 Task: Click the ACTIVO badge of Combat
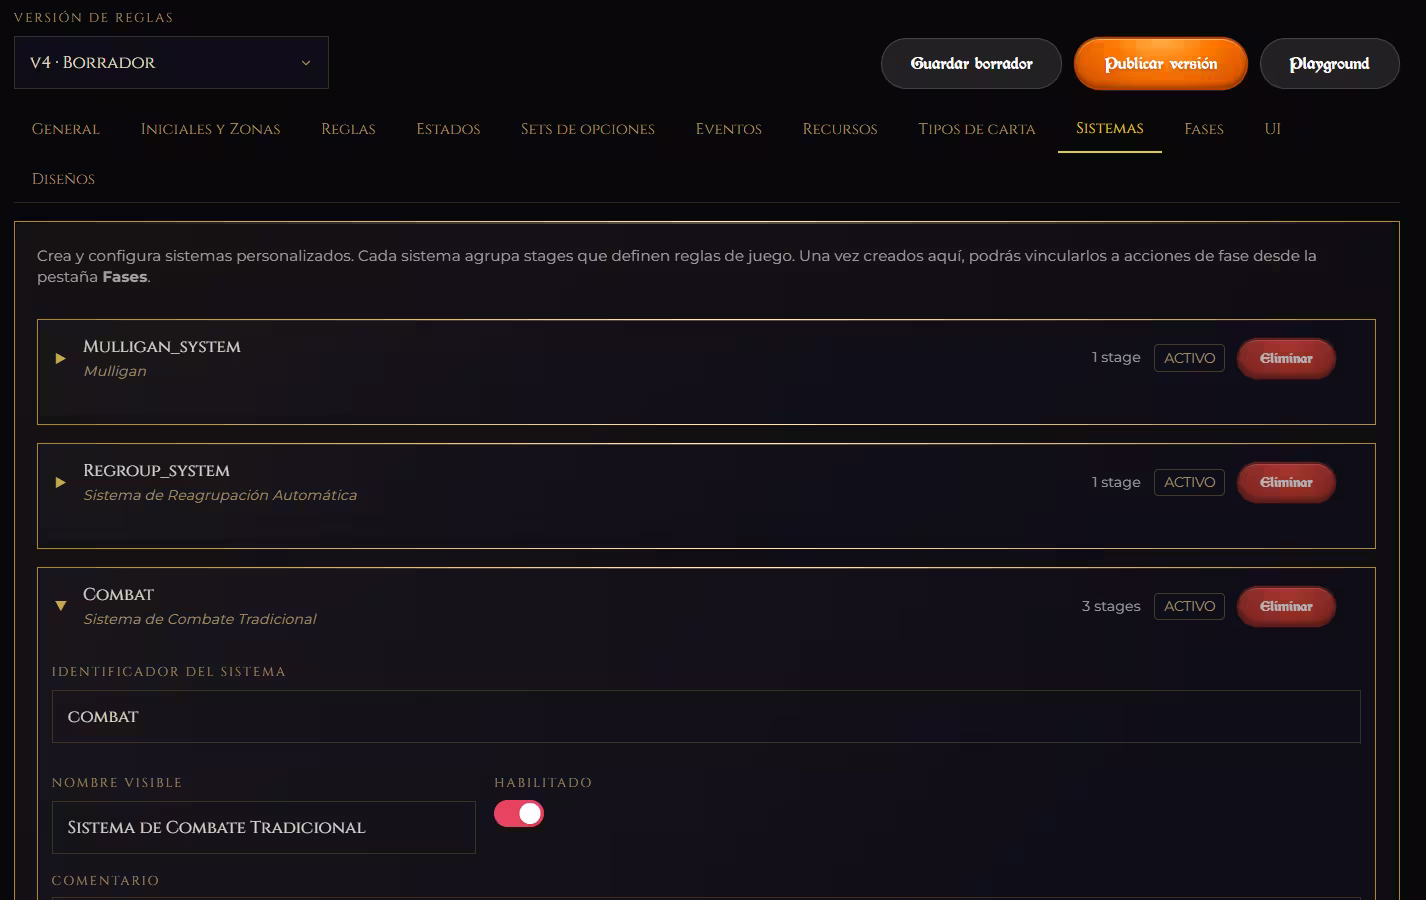[1189, 606]
